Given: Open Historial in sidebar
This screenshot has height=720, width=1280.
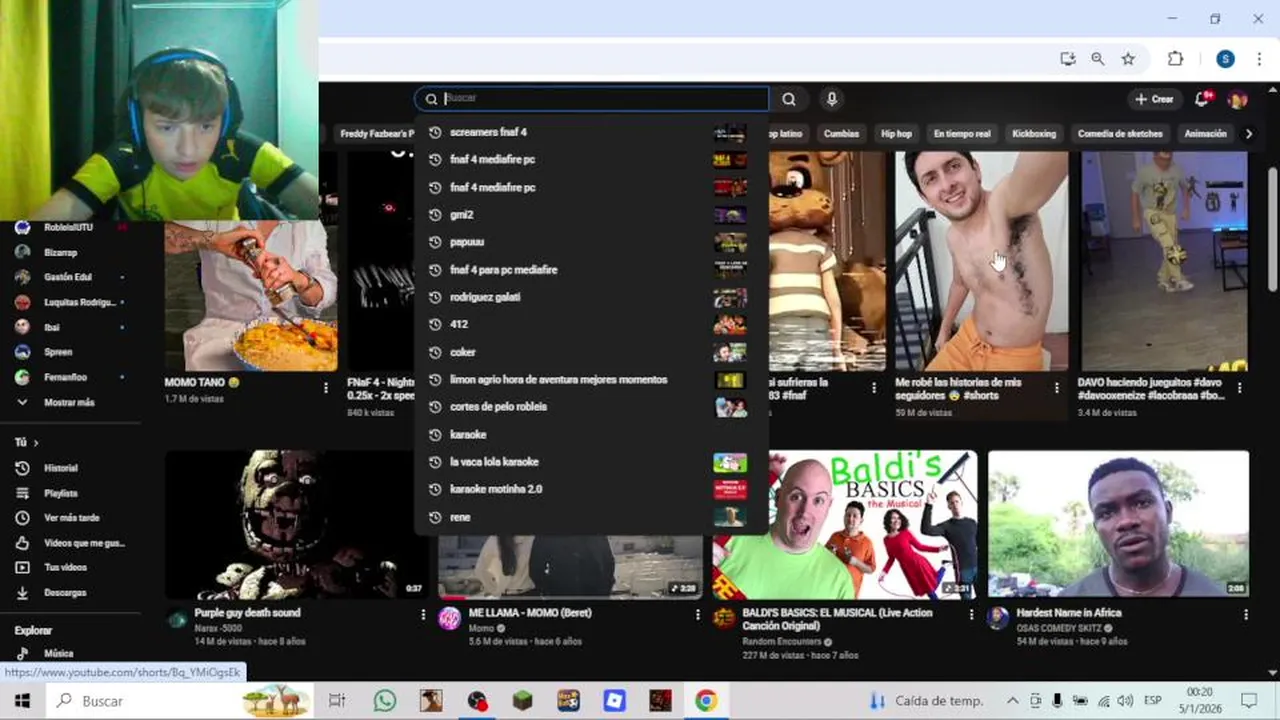Looking at the screenshot, I should (x=61, y=468).
